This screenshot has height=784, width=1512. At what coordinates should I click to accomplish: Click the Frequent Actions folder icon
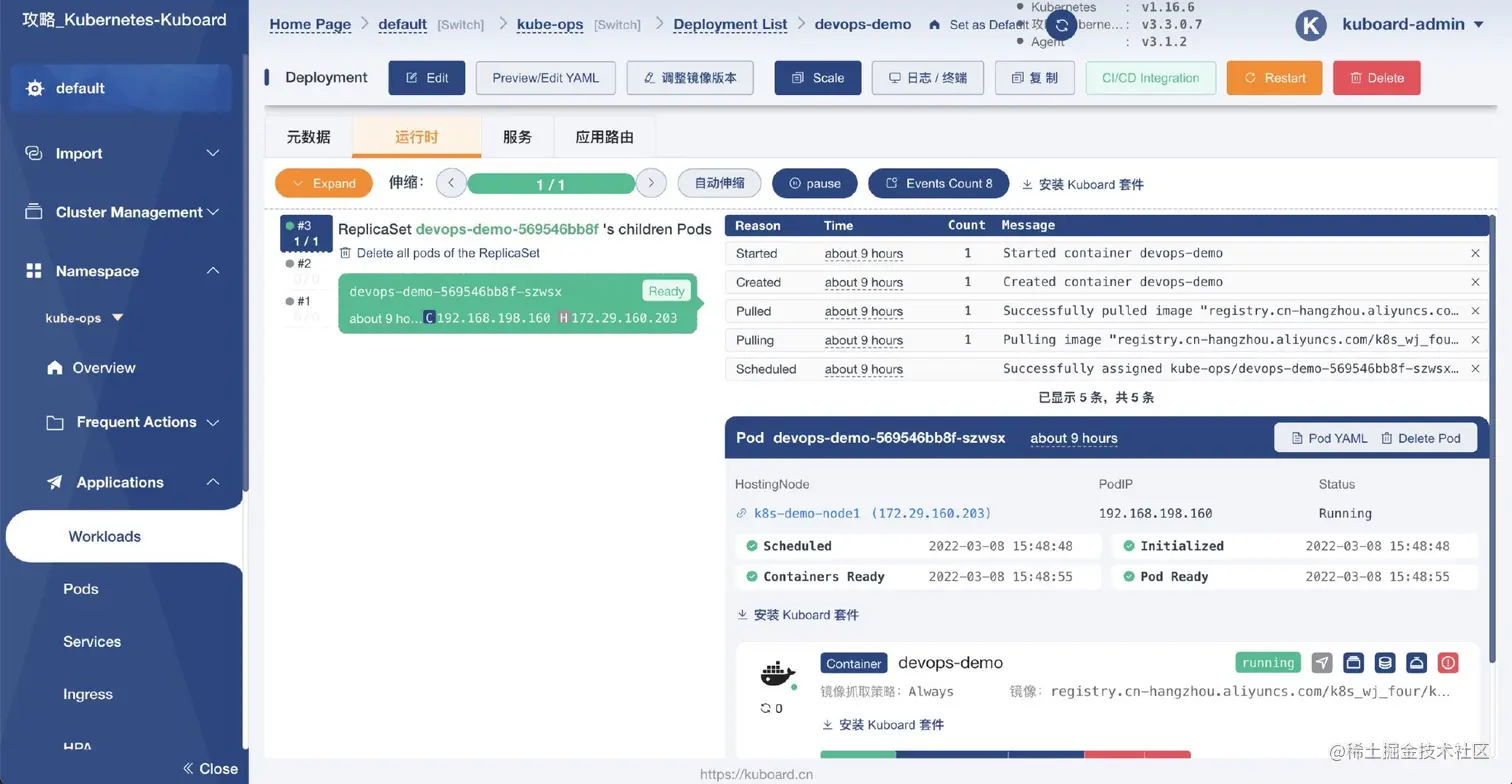[x=55, y=422]
